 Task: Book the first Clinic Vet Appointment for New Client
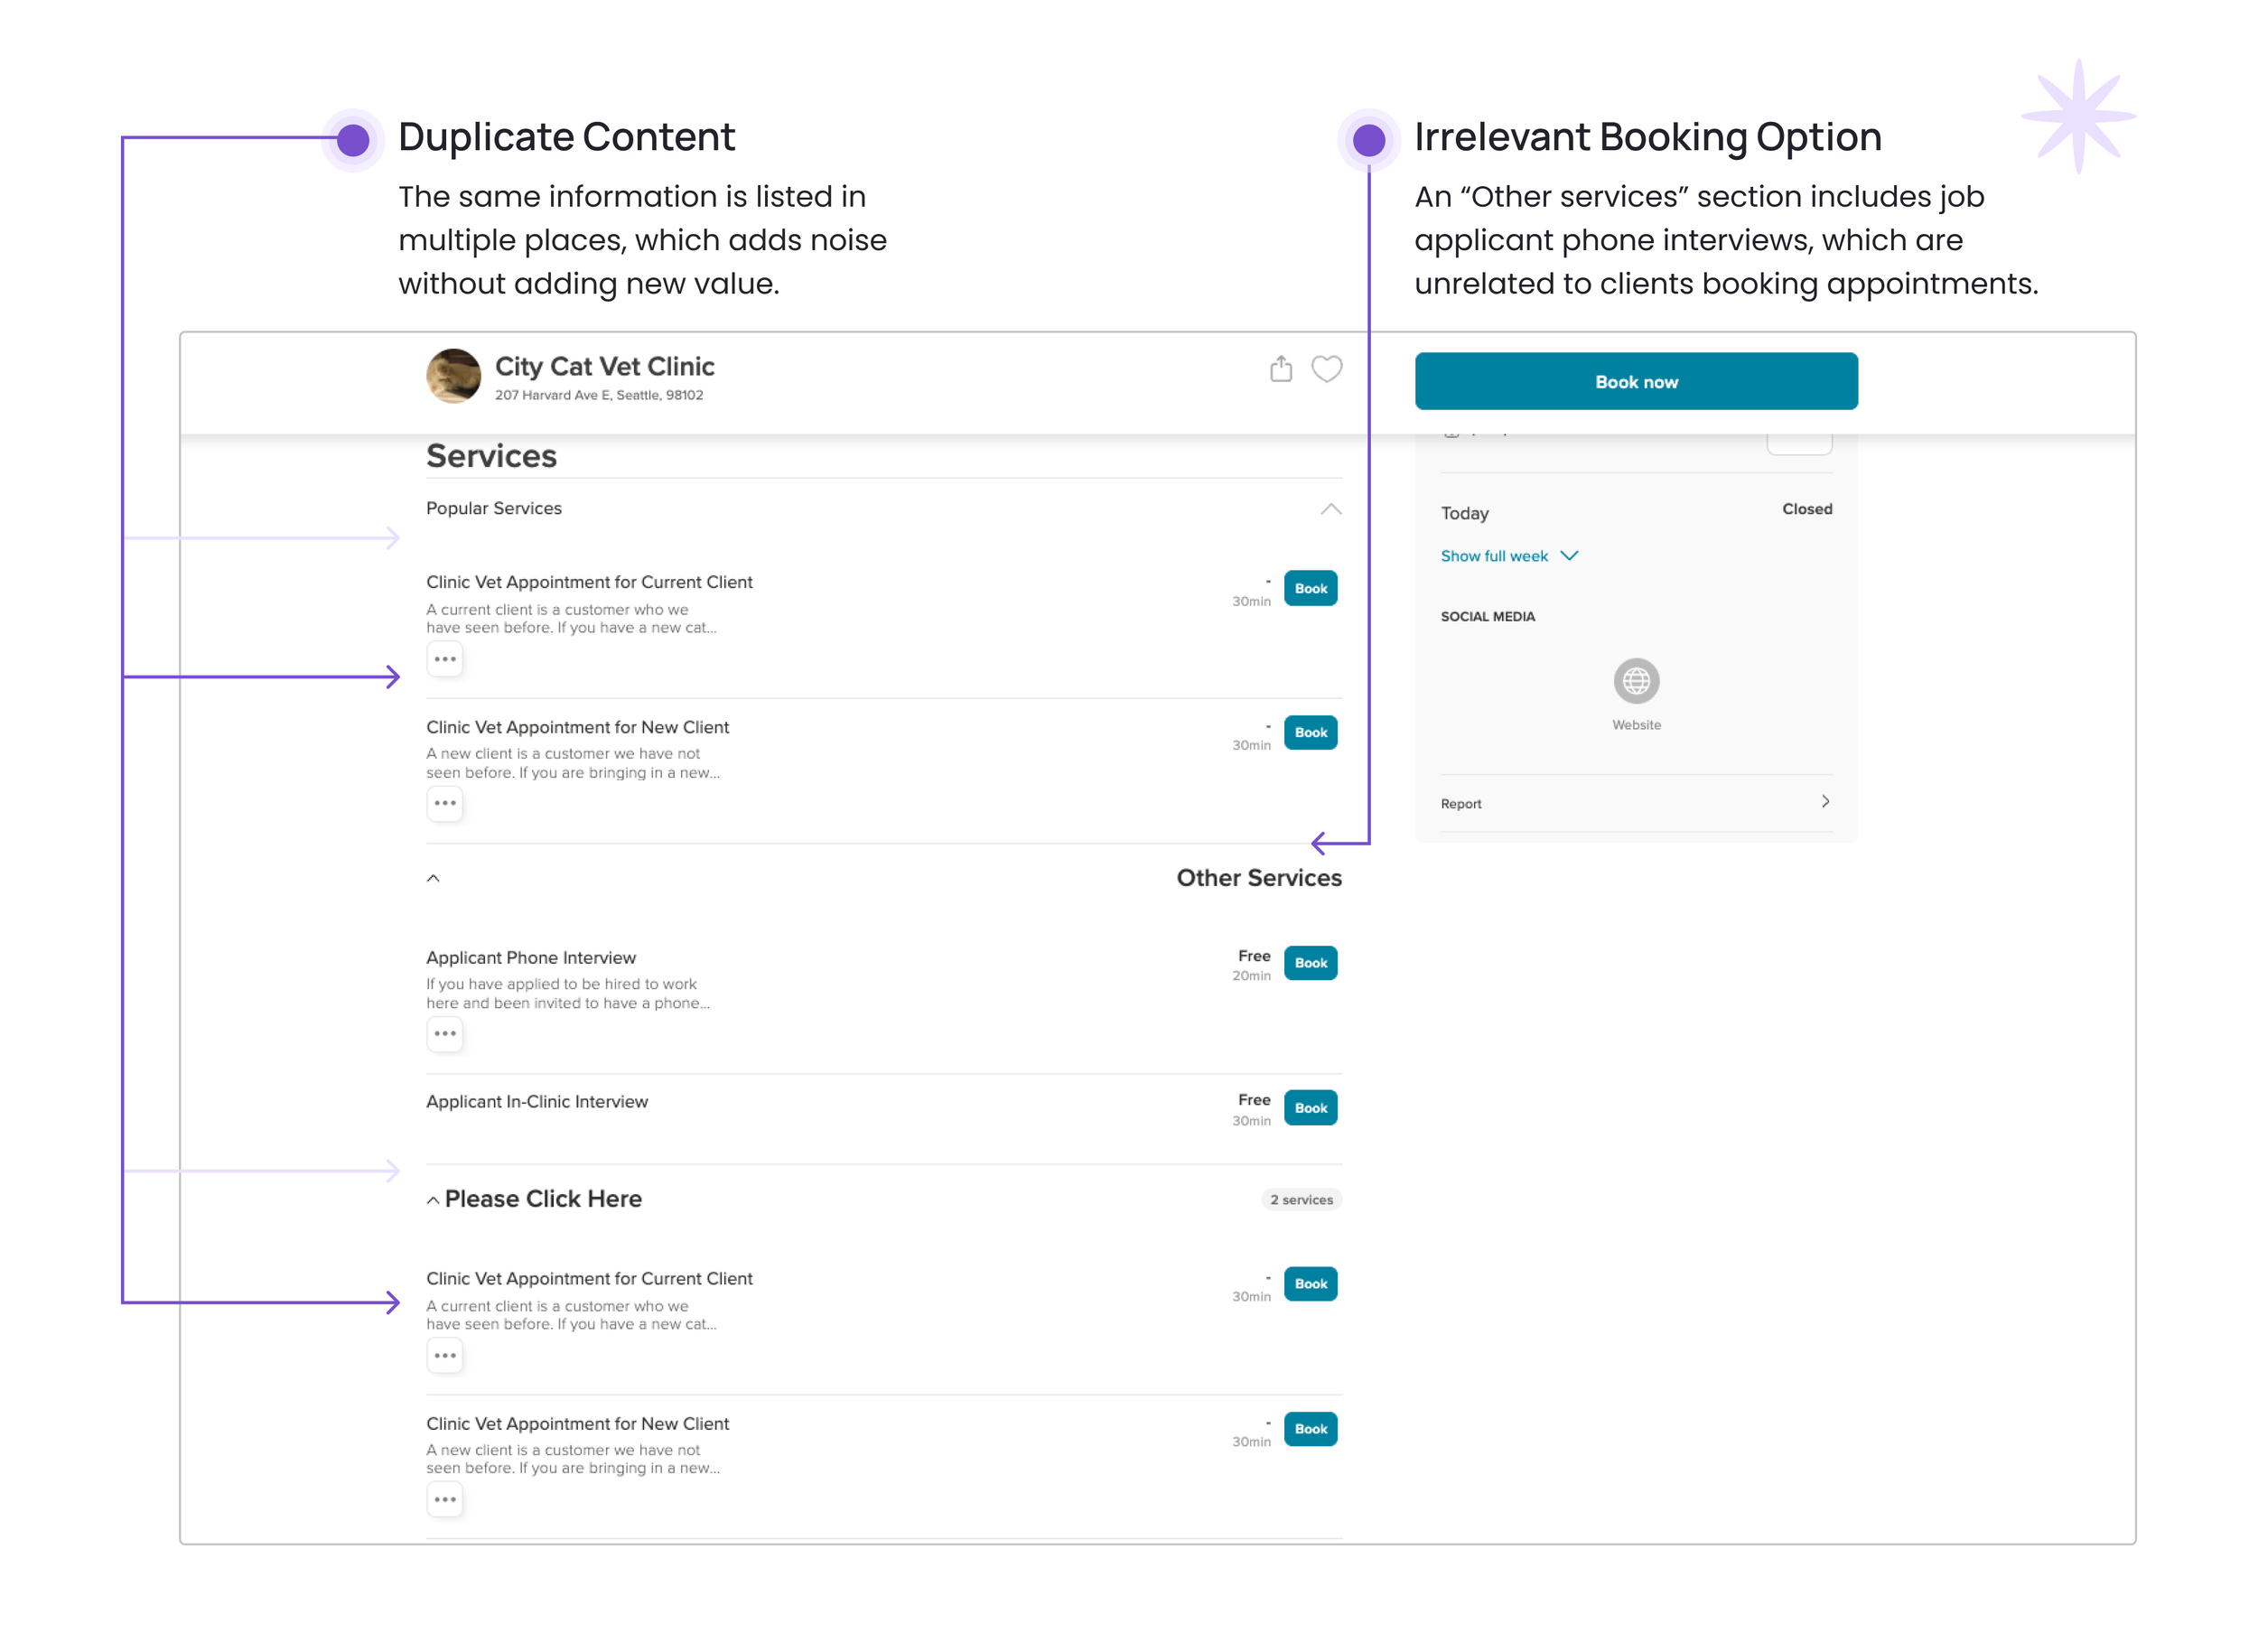pyautogui.click(x=1310, y=732)
